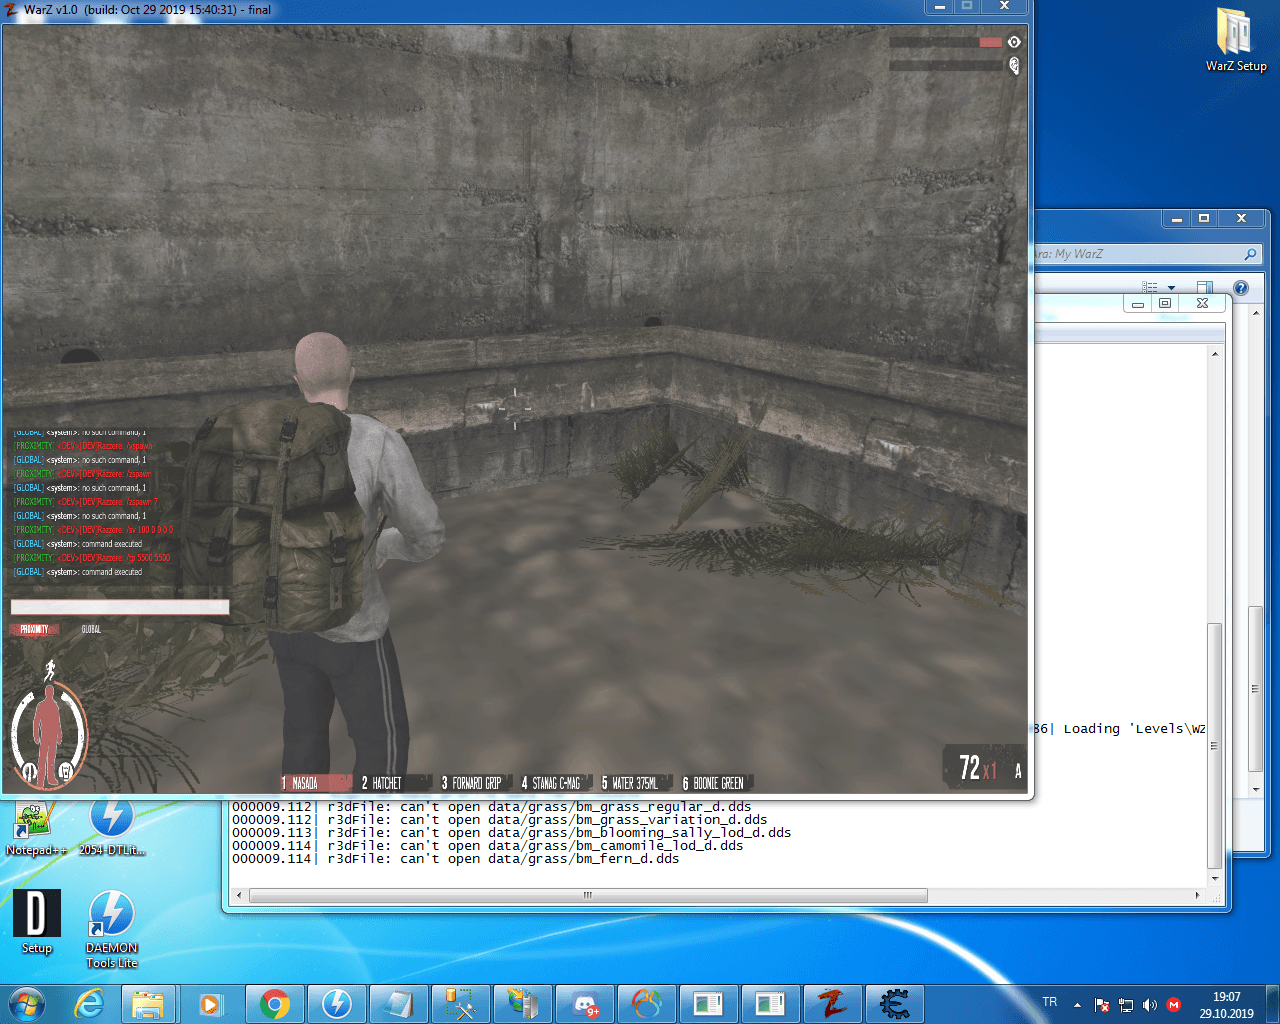Change the view mode in Explorer toolbar
The height and width of the screenshot is (1024, 1280).
(x=1150, y=287)
